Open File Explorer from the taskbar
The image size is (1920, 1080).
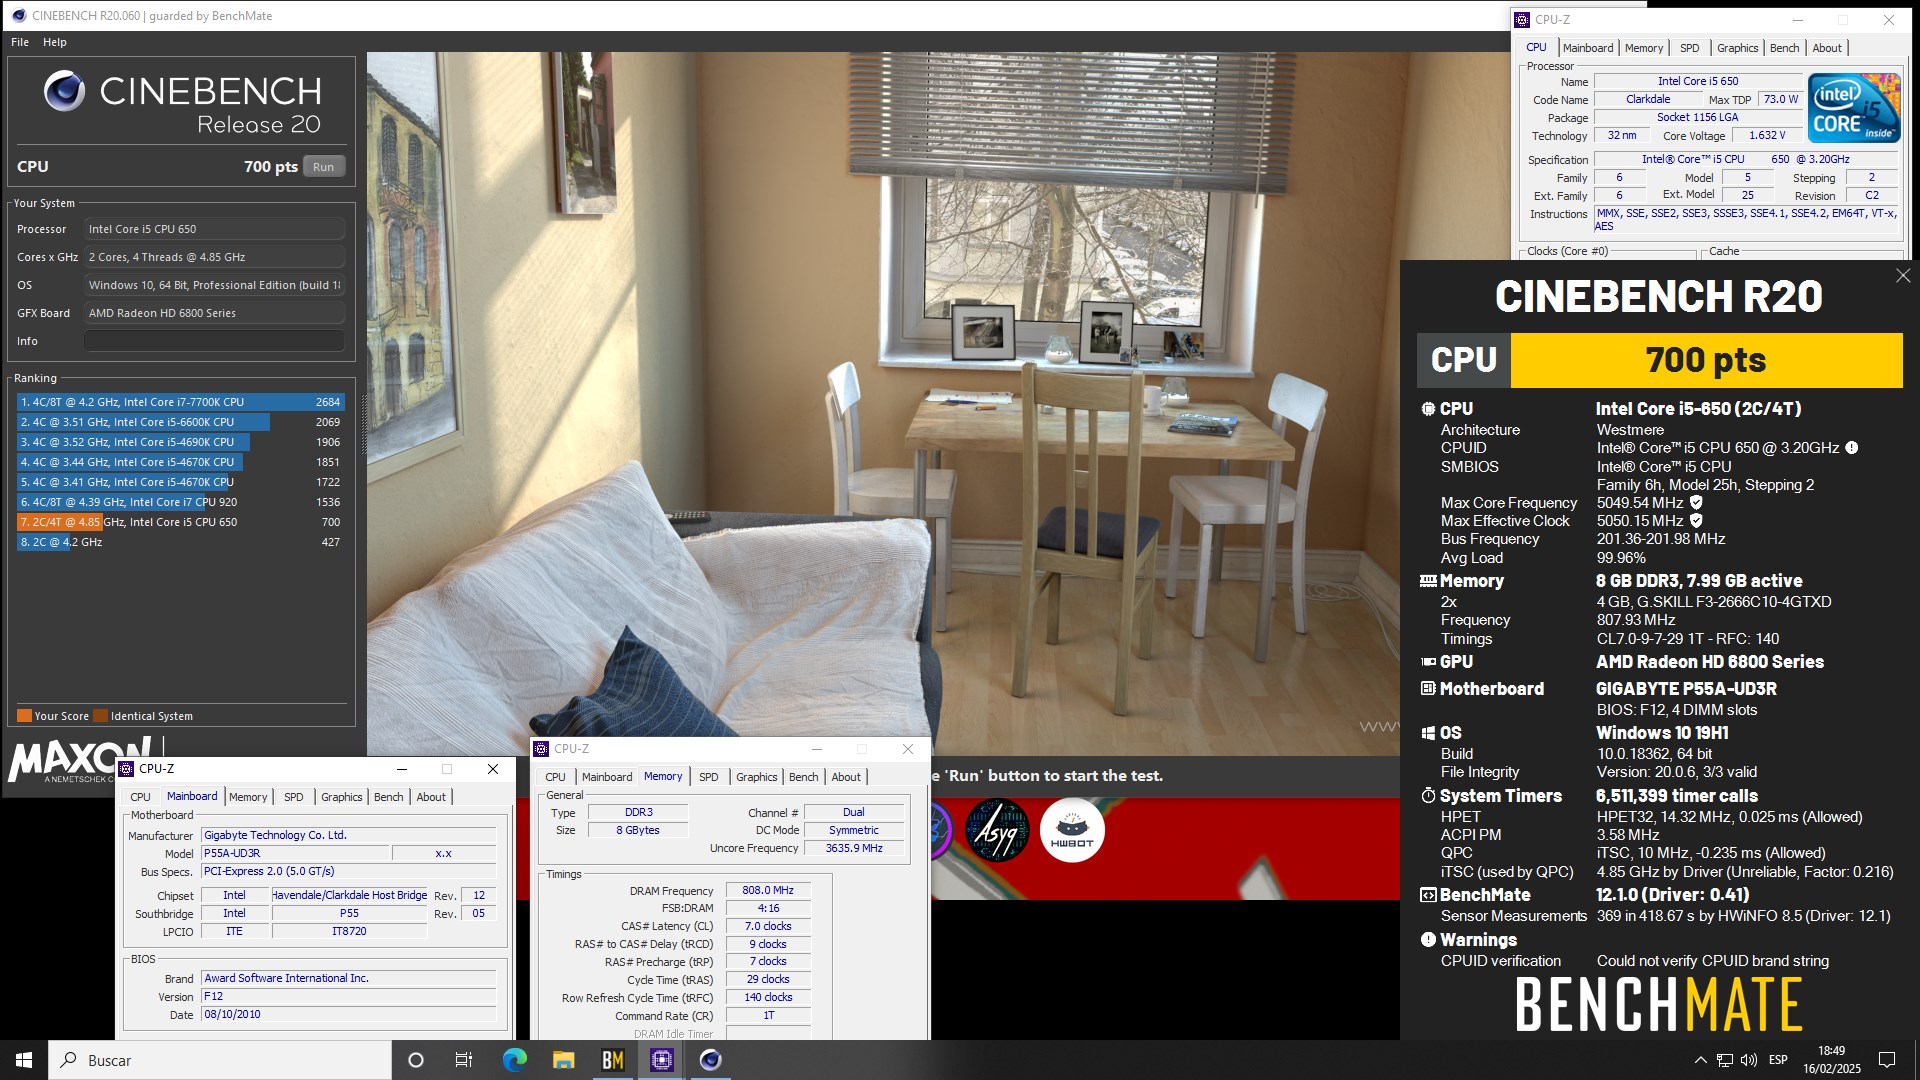click(563, 1060)
